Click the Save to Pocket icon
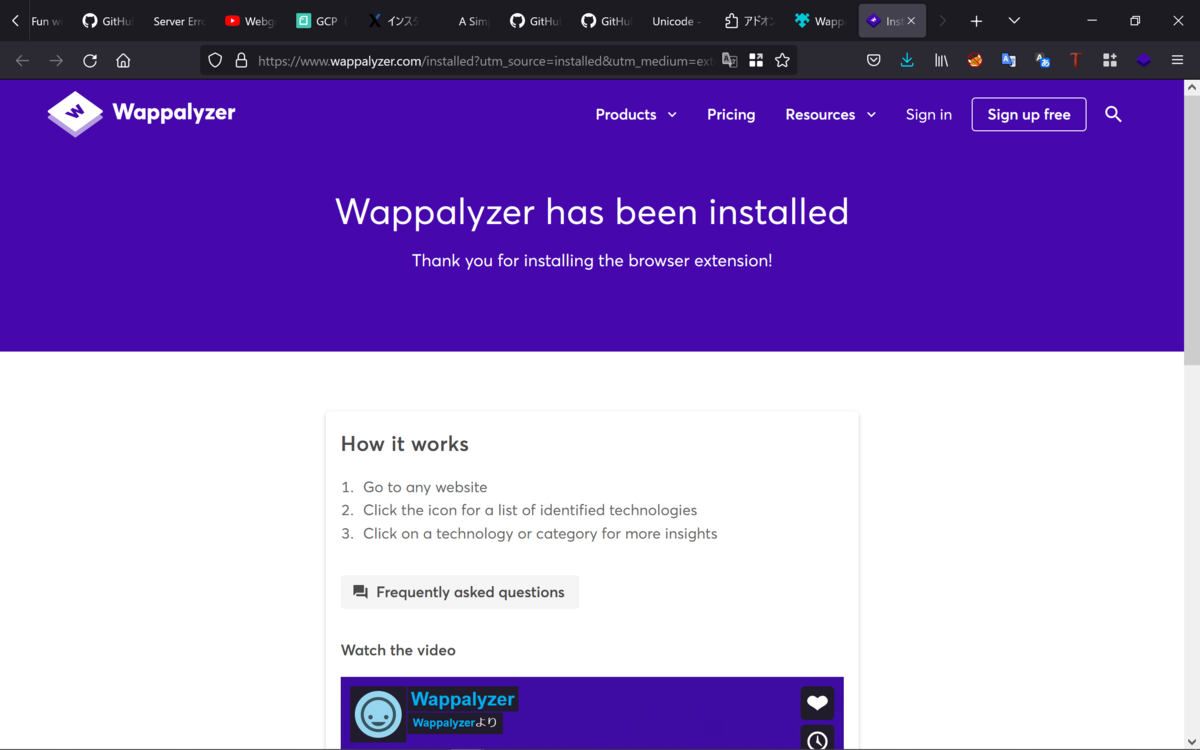Viewport: 1200px width, 750px height. click(x=873, y=61)
